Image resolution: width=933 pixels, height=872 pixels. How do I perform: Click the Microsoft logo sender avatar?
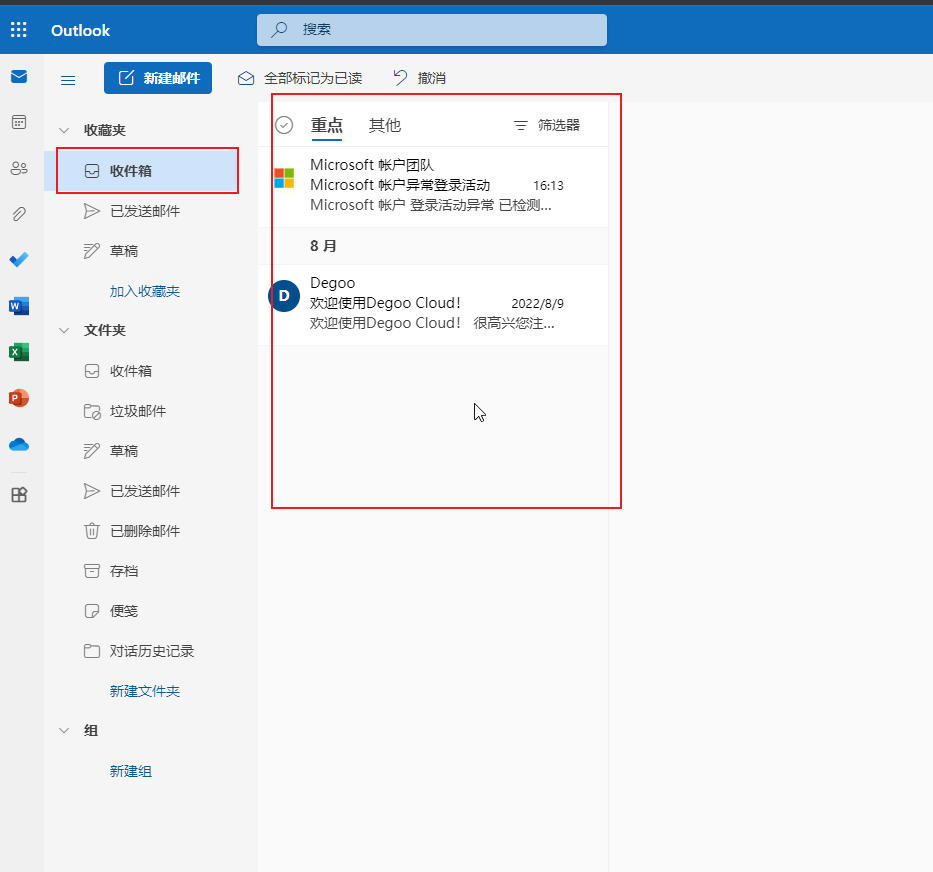pos(284,178)
